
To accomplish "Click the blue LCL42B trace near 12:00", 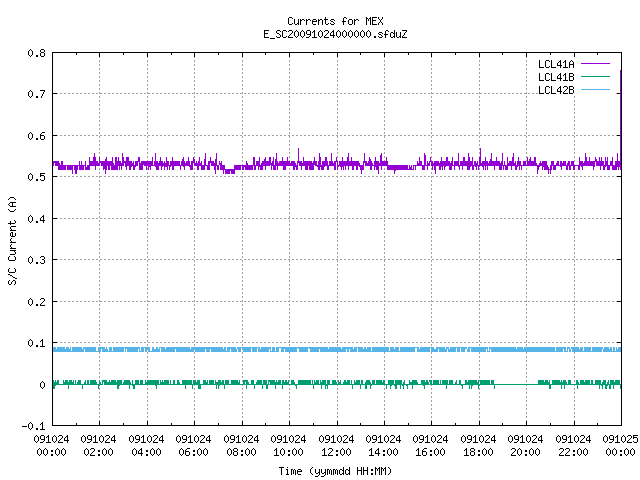I will [x=337, y=349].
